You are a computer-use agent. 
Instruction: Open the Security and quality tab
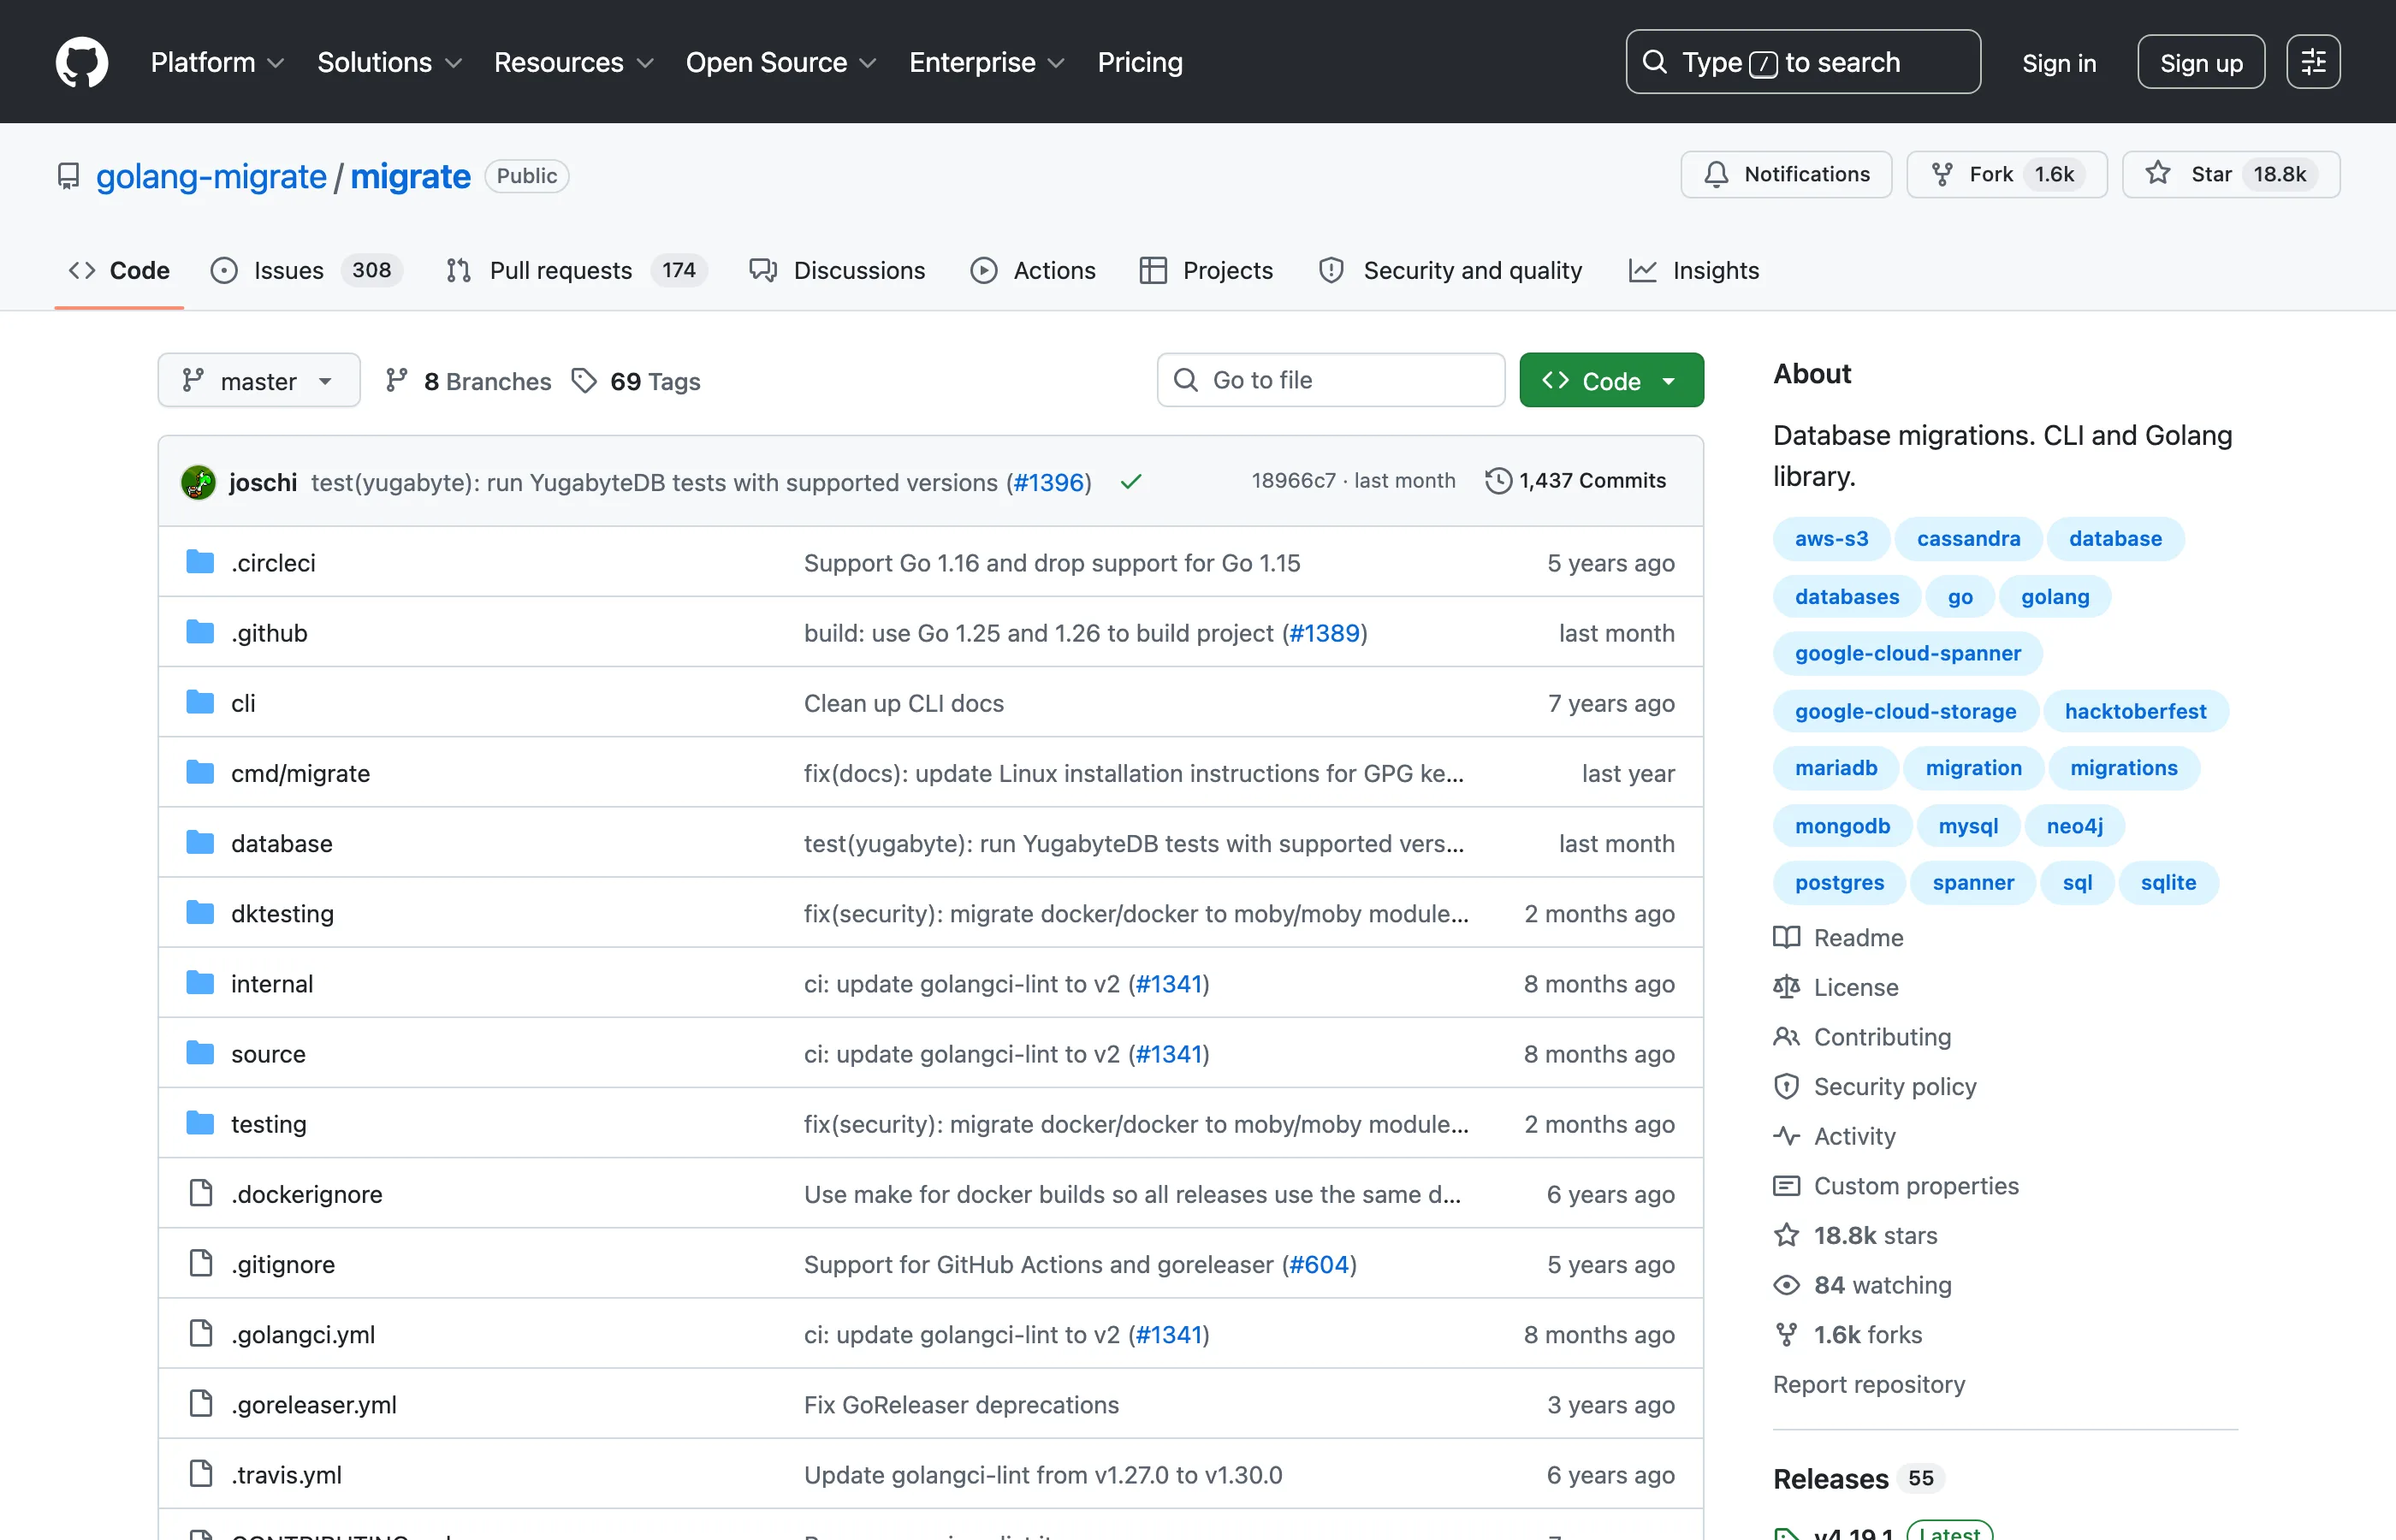1451,270
